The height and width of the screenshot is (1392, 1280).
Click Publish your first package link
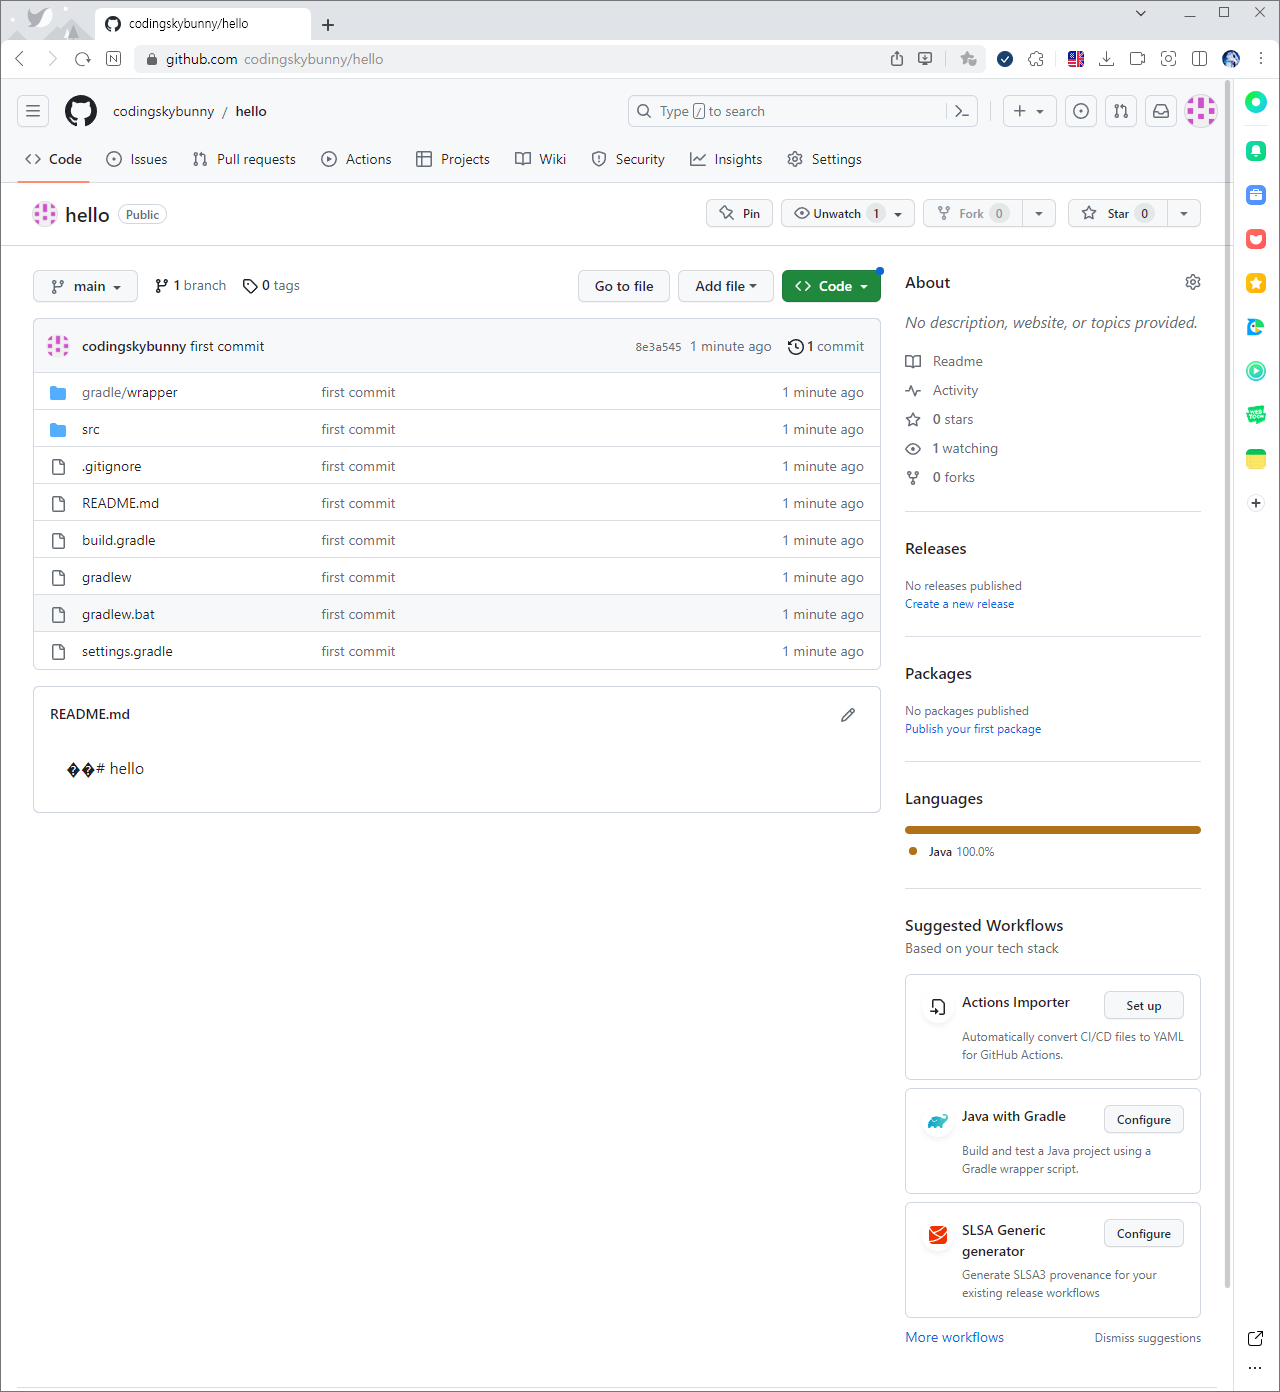pyautogui.click(x=973, y=729)
